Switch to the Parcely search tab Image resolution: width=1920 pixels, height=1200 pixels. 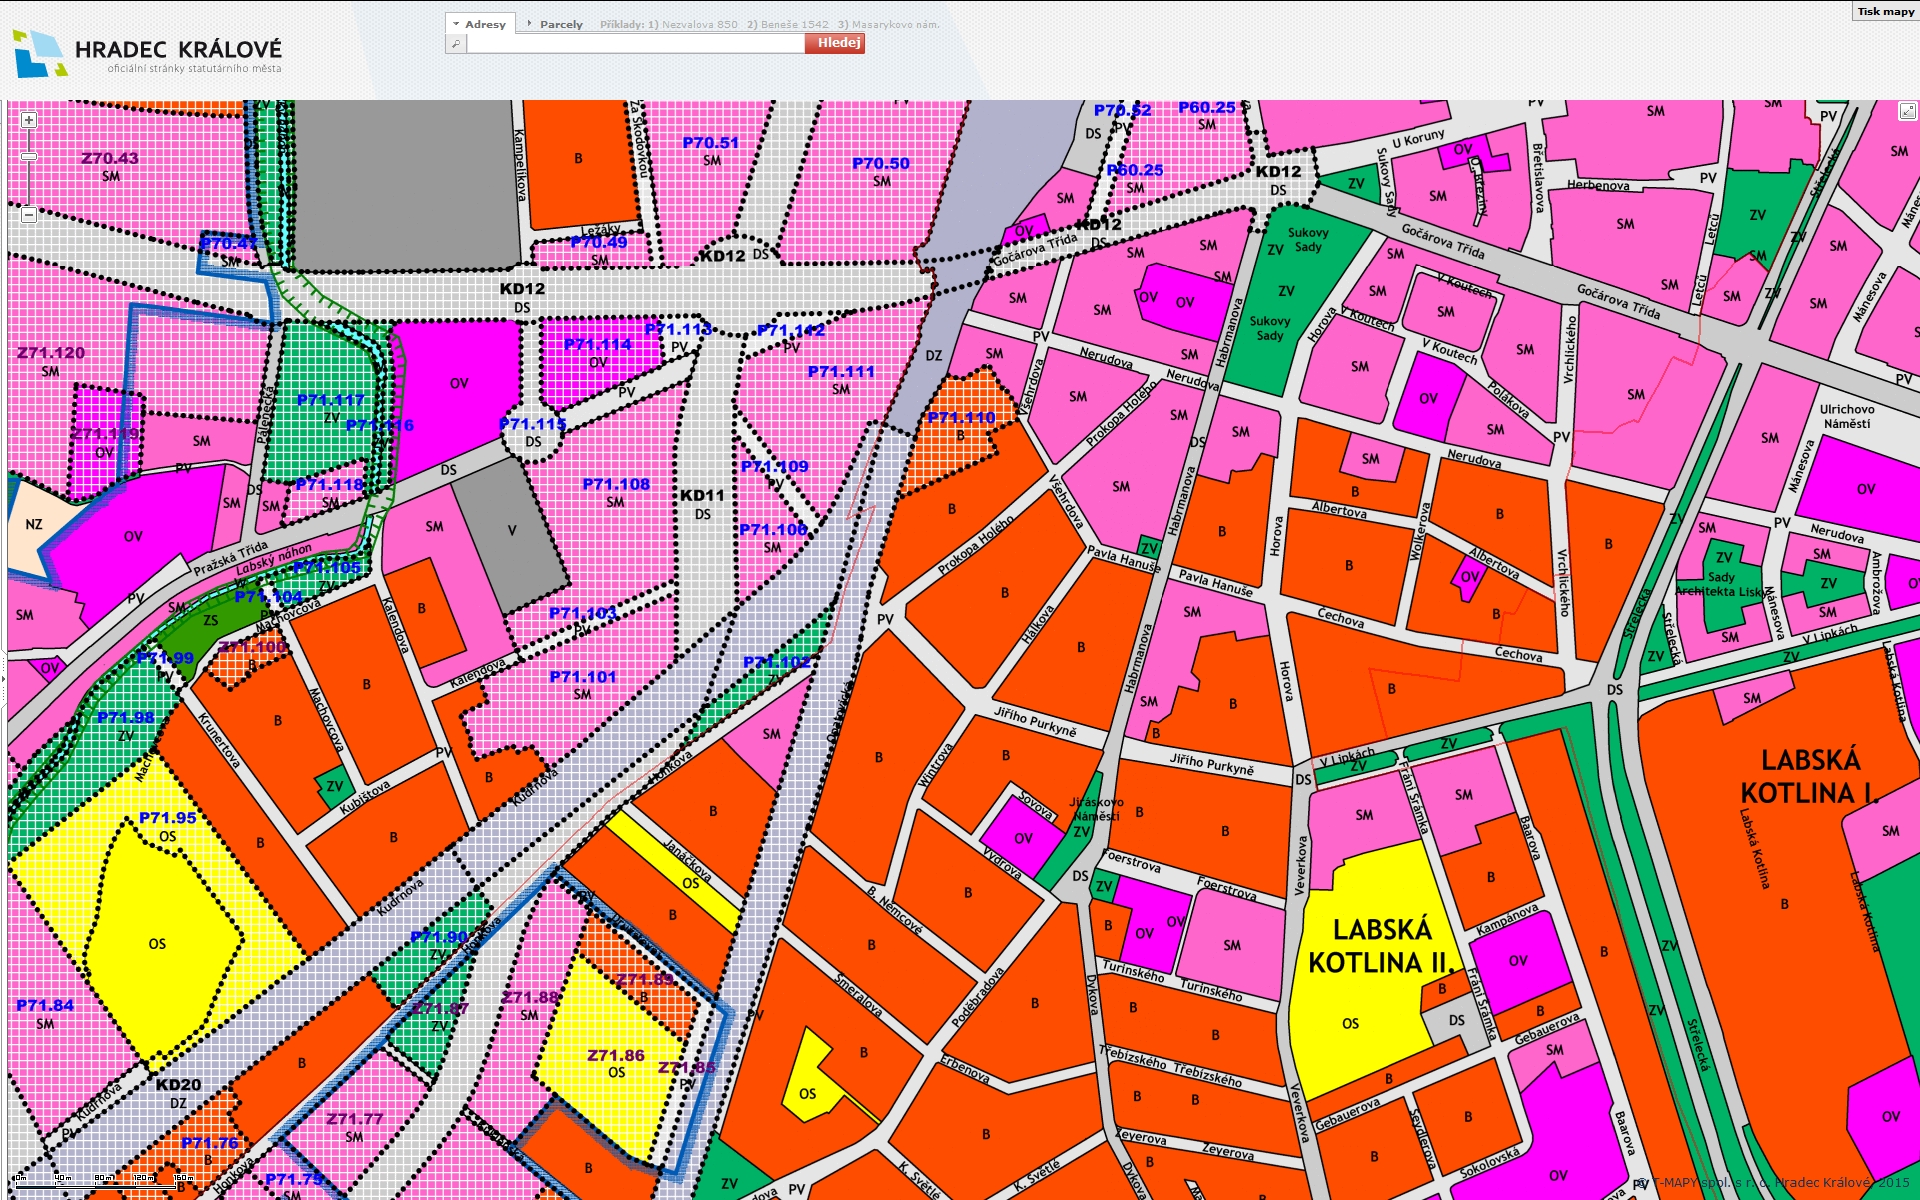click(x=561, y=24)
